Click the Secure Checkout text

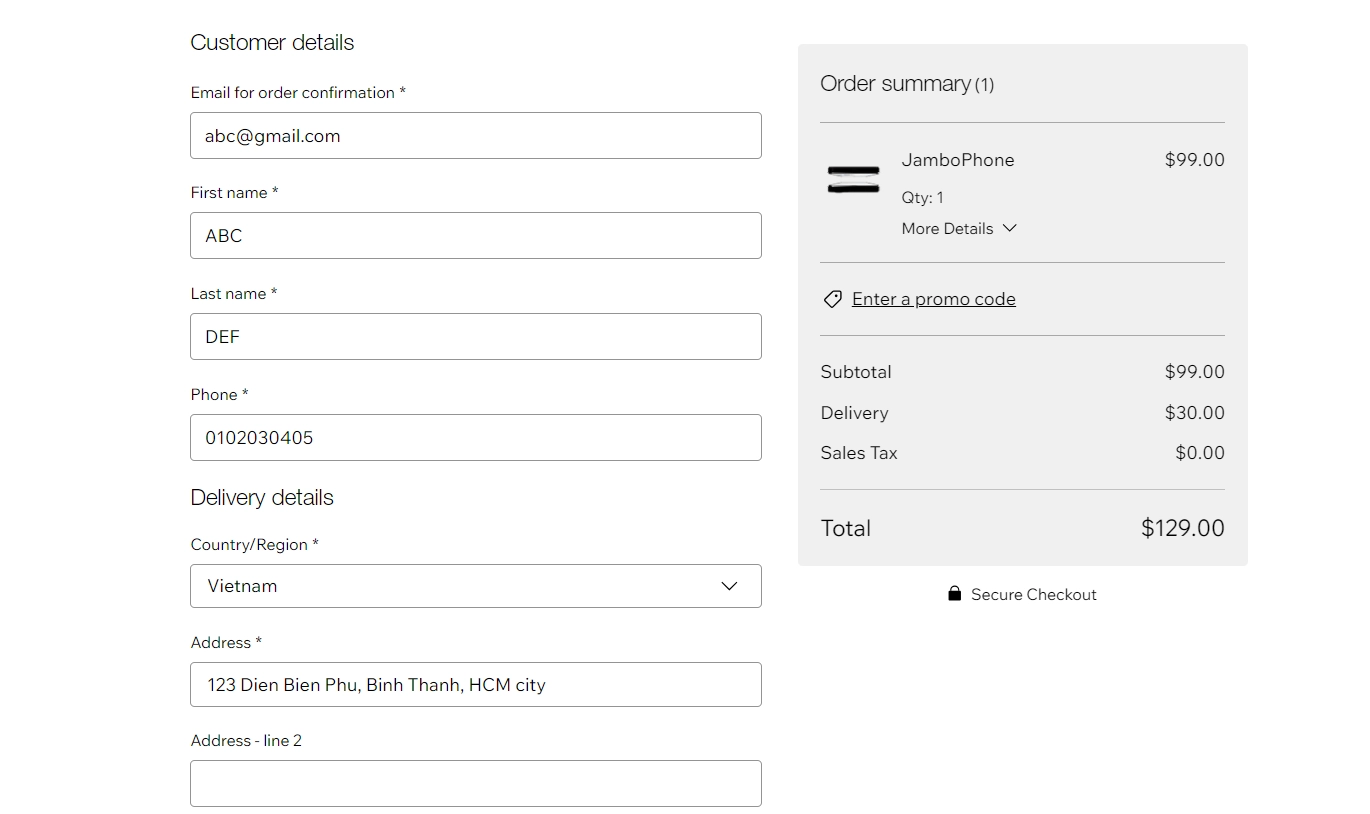(1033, 594)
